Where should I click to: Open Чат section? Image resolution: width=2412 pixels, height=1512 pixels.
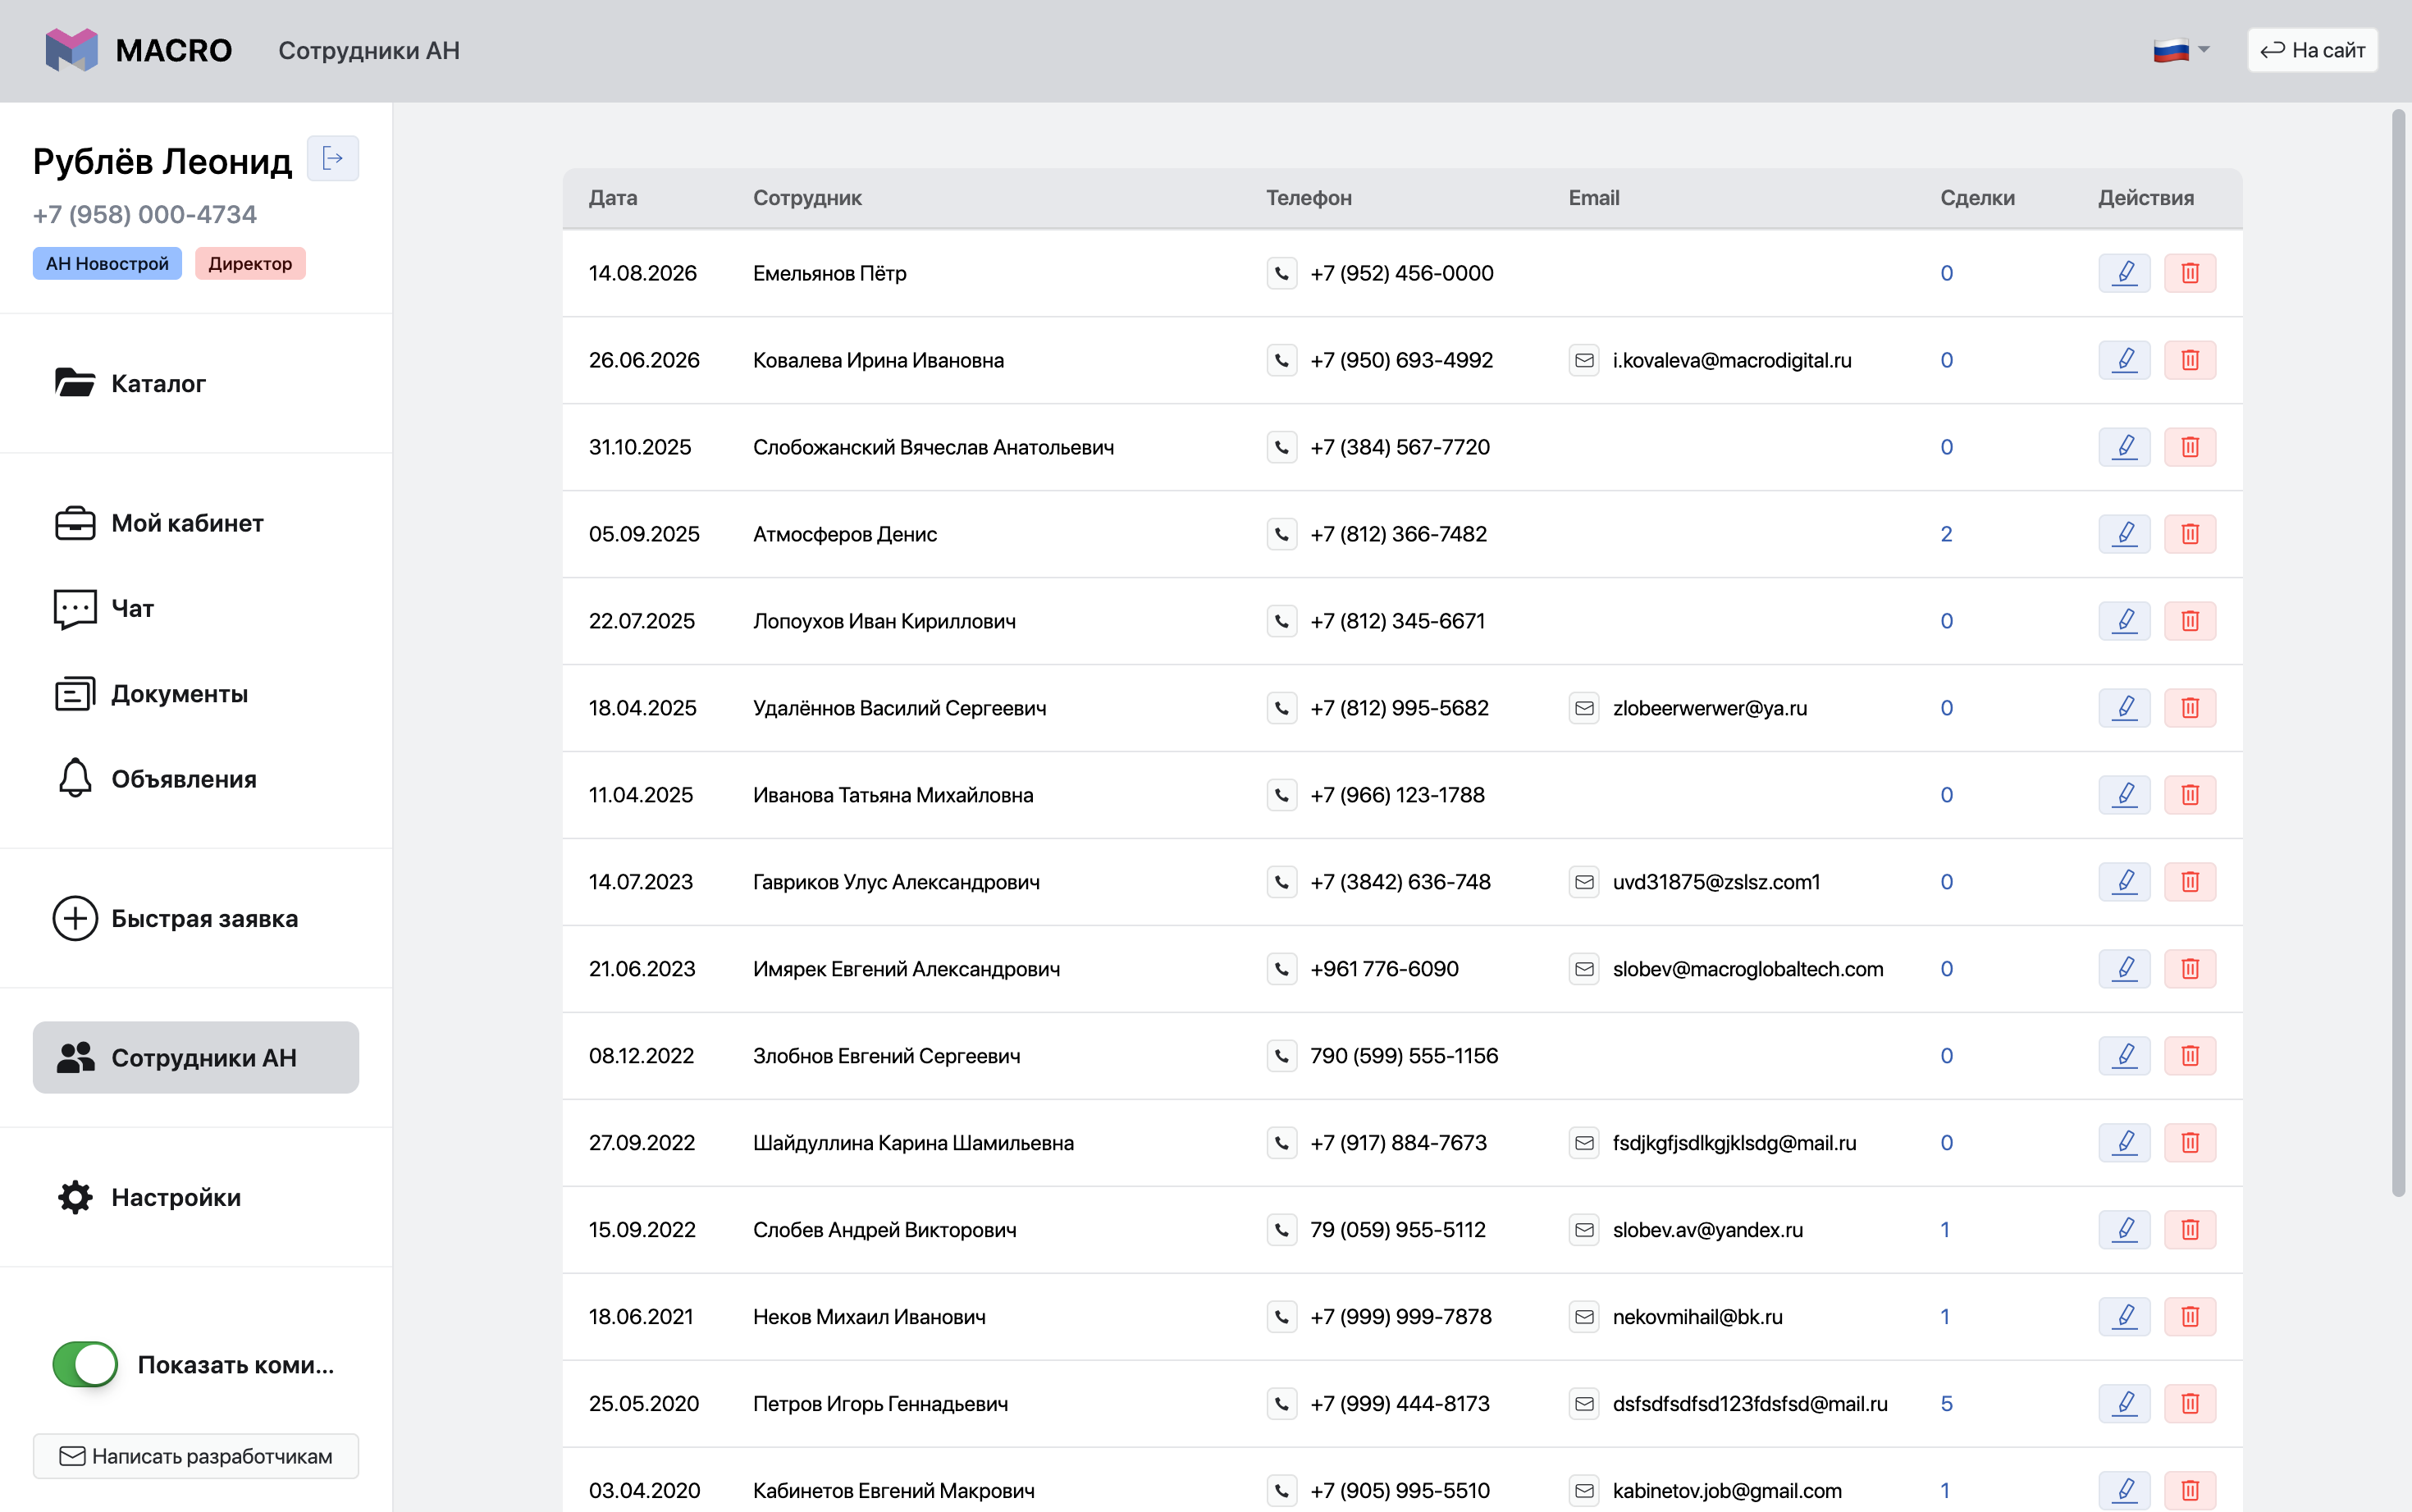click(x=196, y=608)
